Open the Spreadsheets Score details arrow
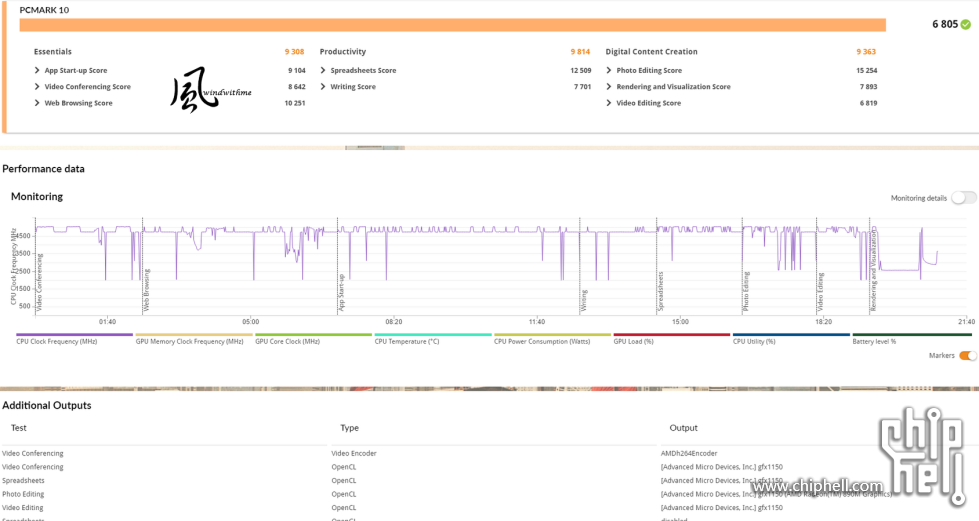Screen dimensions: 979x521 pos(323,71)
